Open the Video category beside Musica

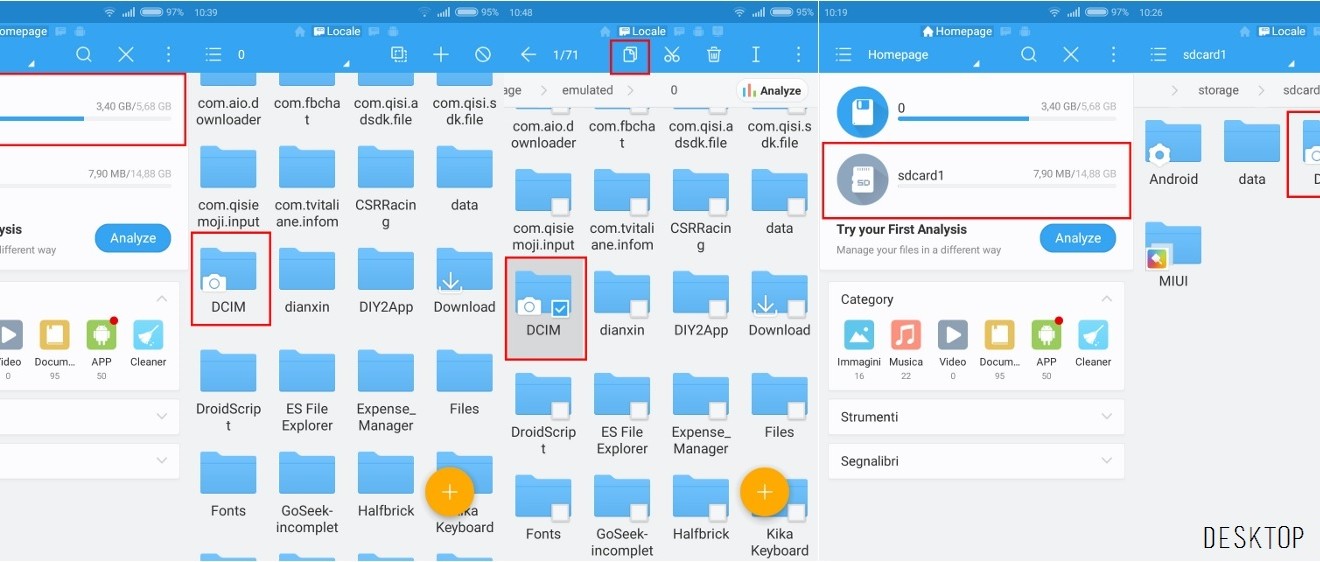(x=953, y=334)
